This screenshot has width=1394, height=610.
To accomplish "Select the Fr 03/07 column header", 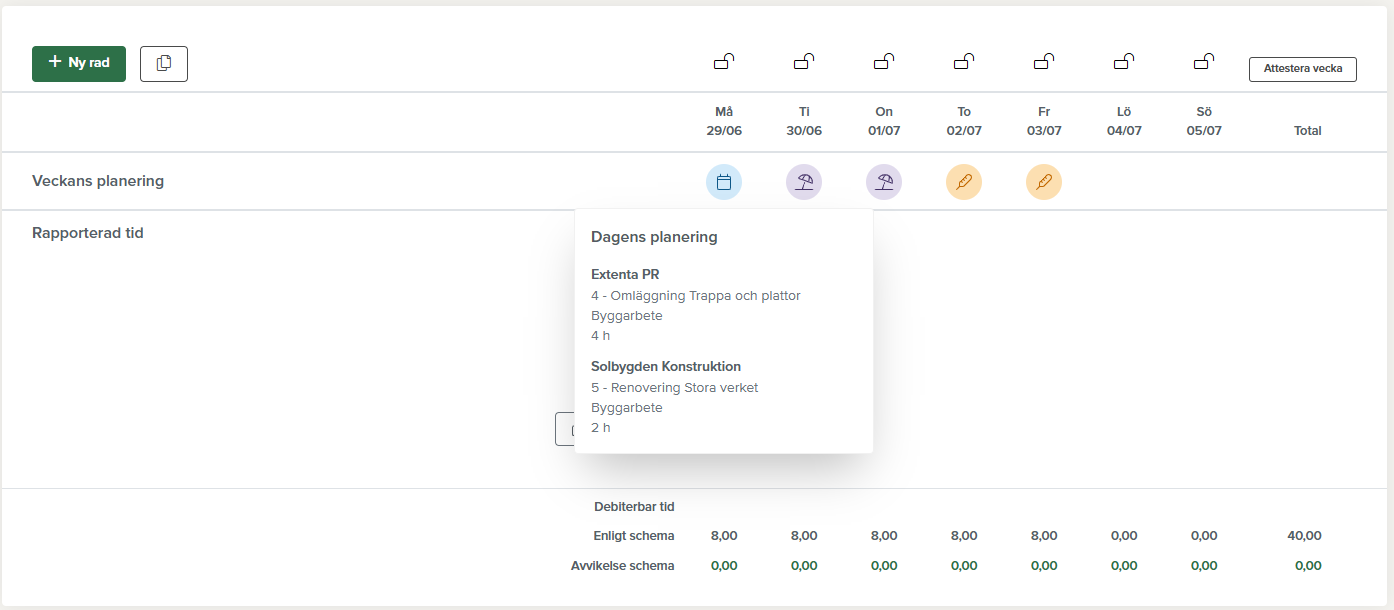I will coord(1044,121).
